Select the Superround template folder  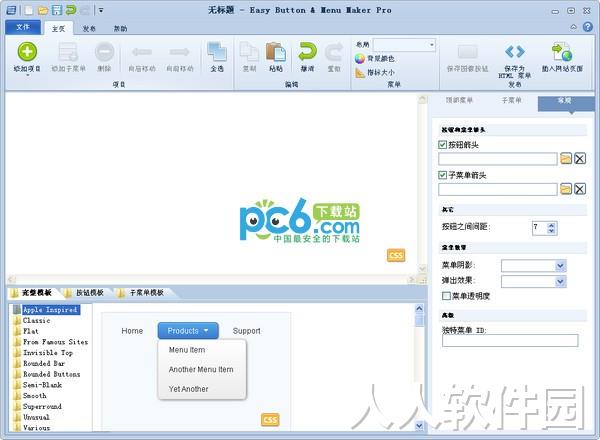click(38, 406)
